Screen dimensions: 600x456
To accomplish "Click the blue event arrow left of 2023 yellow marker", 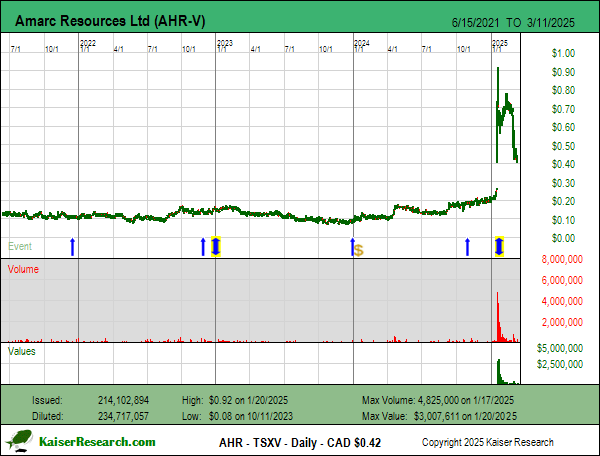I will click(203, 247).
